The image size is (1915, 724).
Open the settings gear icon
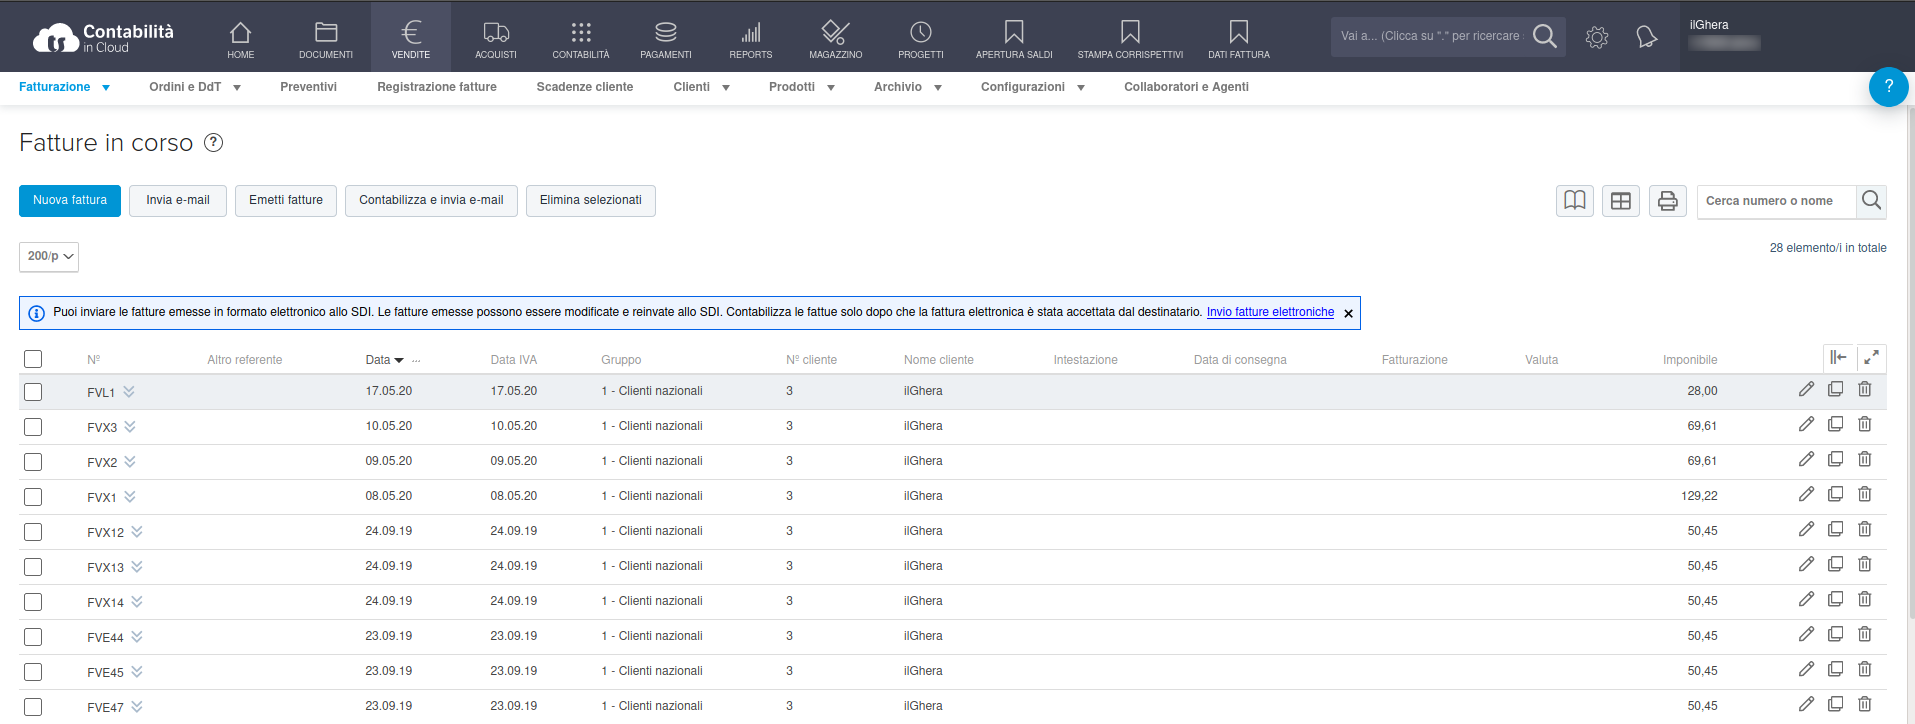point(1597,37)
